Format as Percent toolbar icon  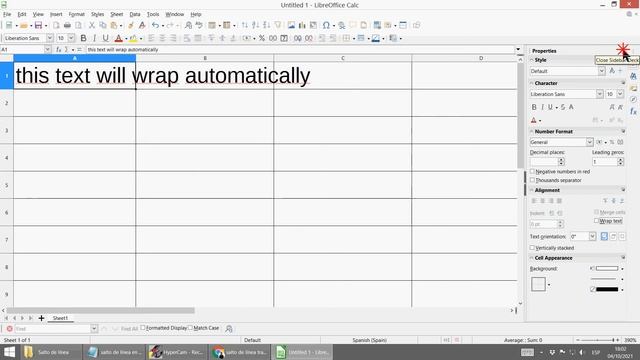click(x=262, y=38)
